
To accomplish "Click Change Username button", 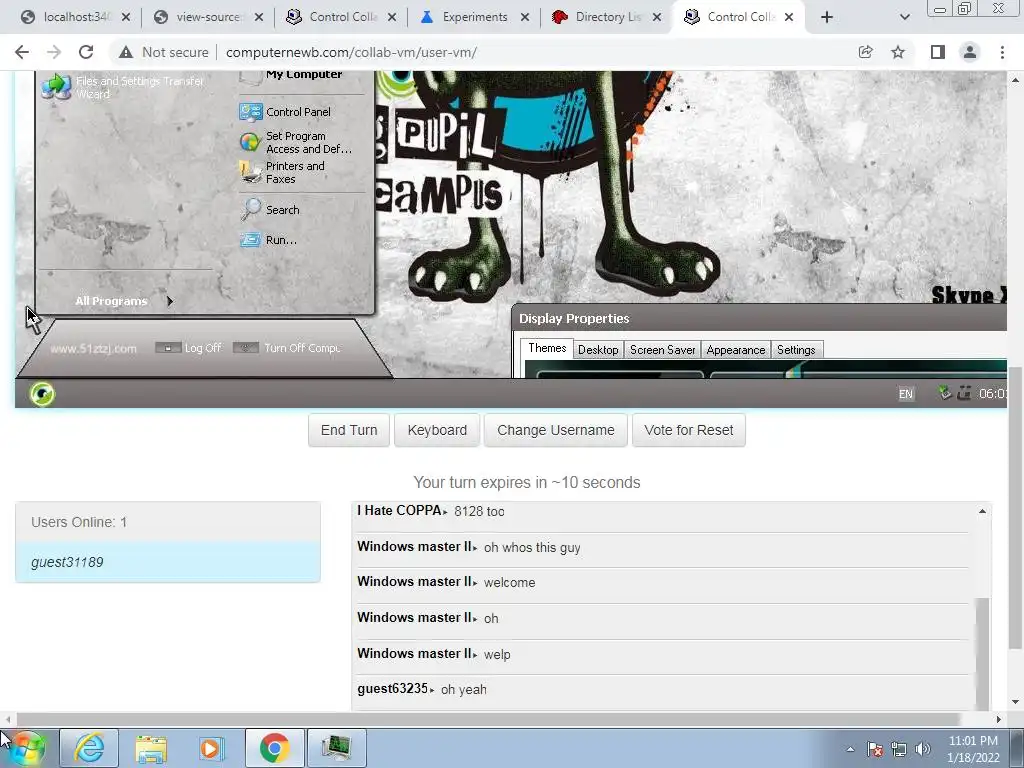I will (556, 430).
